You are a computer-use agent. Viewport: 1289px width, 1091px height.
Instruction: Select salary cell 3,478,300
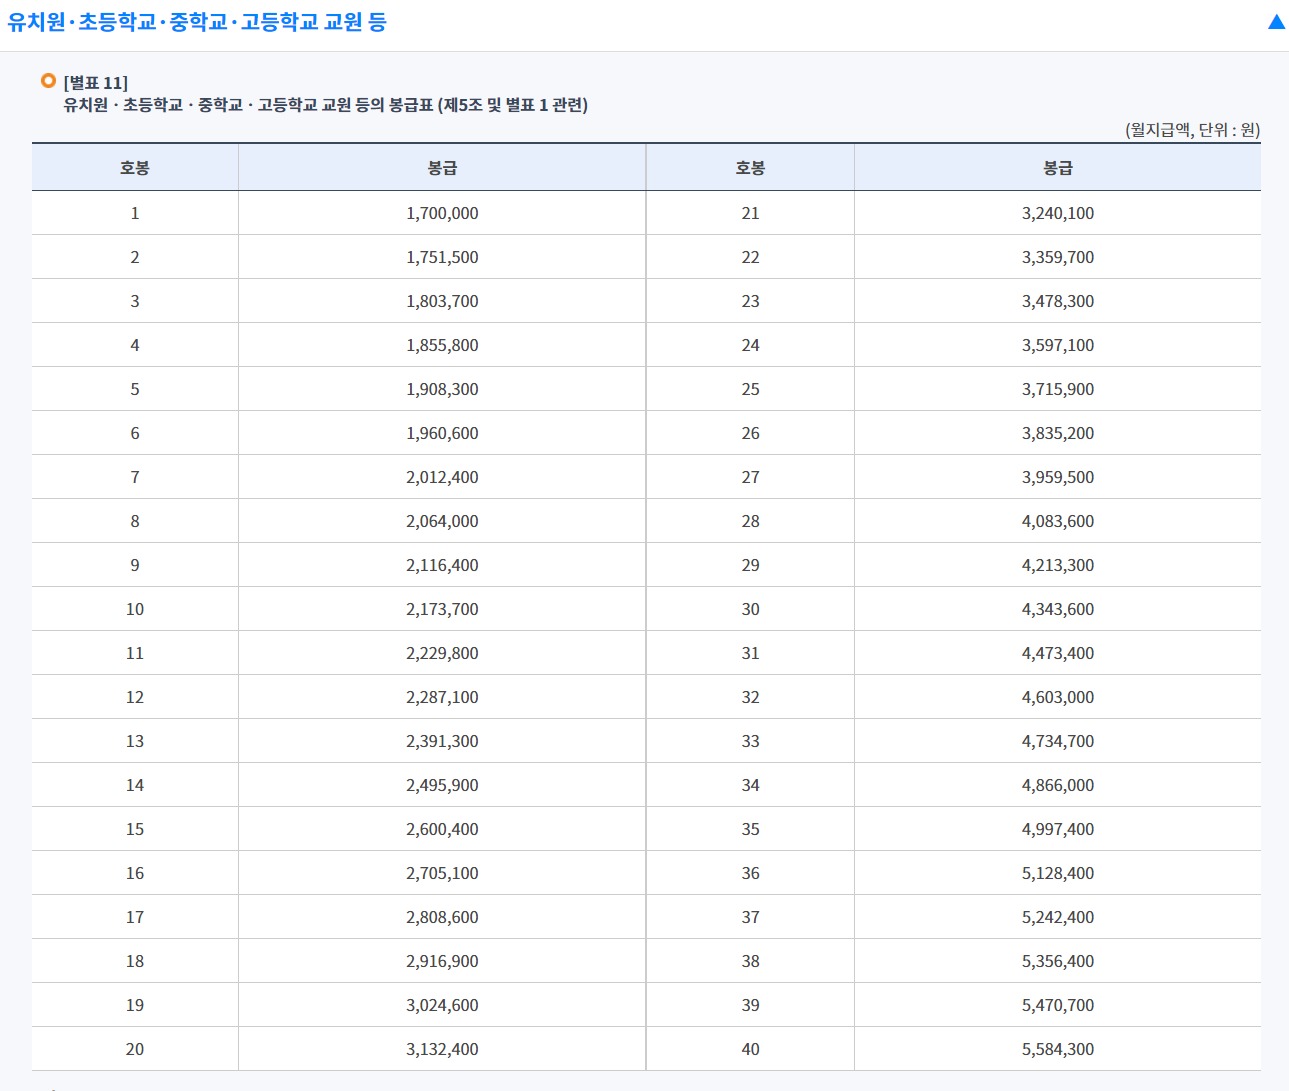click(1058, 301)
